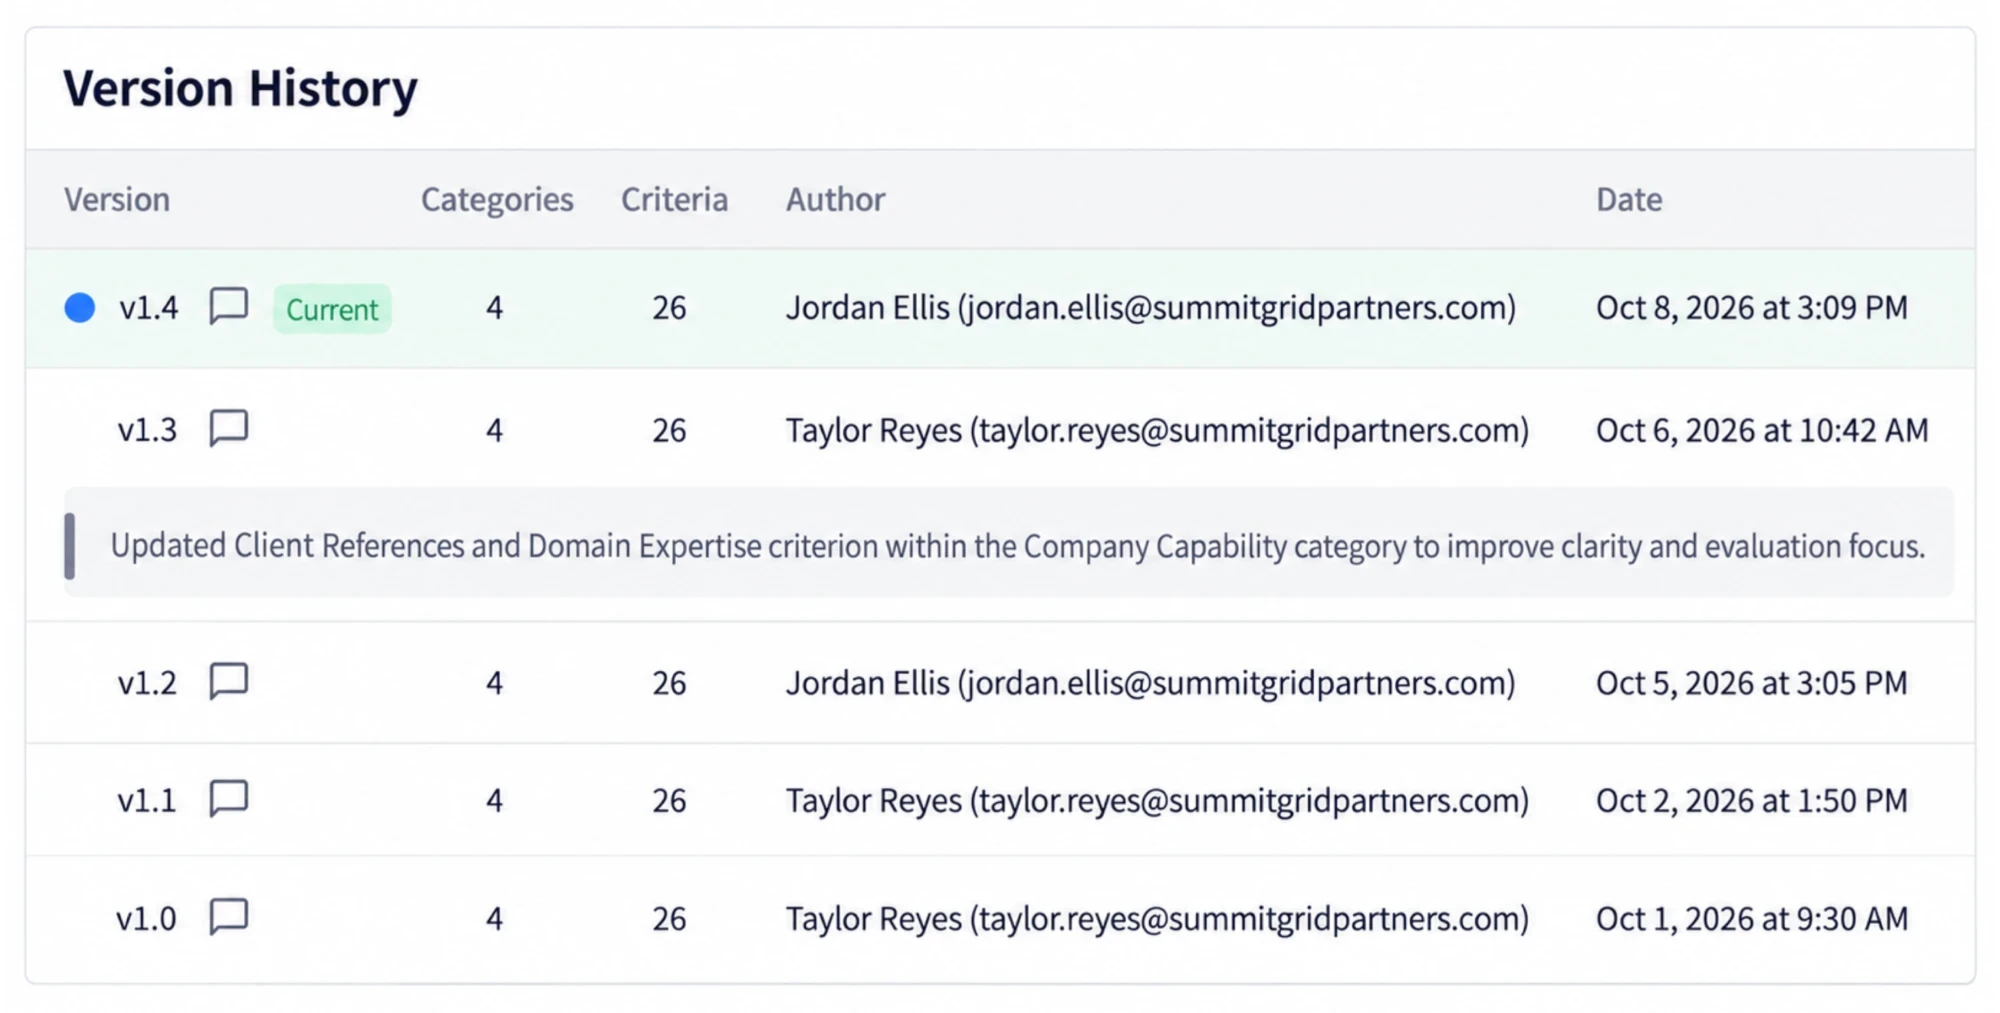Click the Author column header
Image resolution: width=2000 pixels, height=1013 pixels.
point(835,199)
